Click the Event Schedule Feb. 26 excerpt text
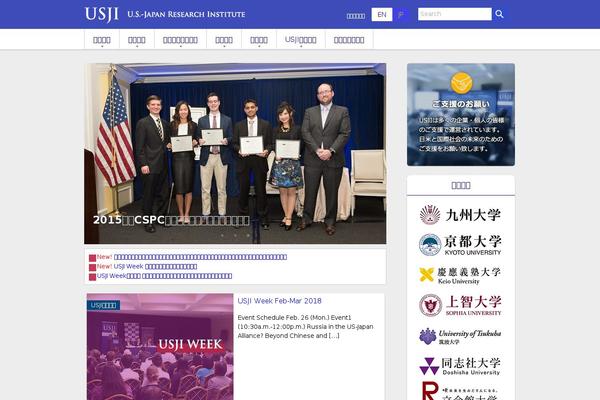This screenshot has width=600, height=400. pos(305,327)
